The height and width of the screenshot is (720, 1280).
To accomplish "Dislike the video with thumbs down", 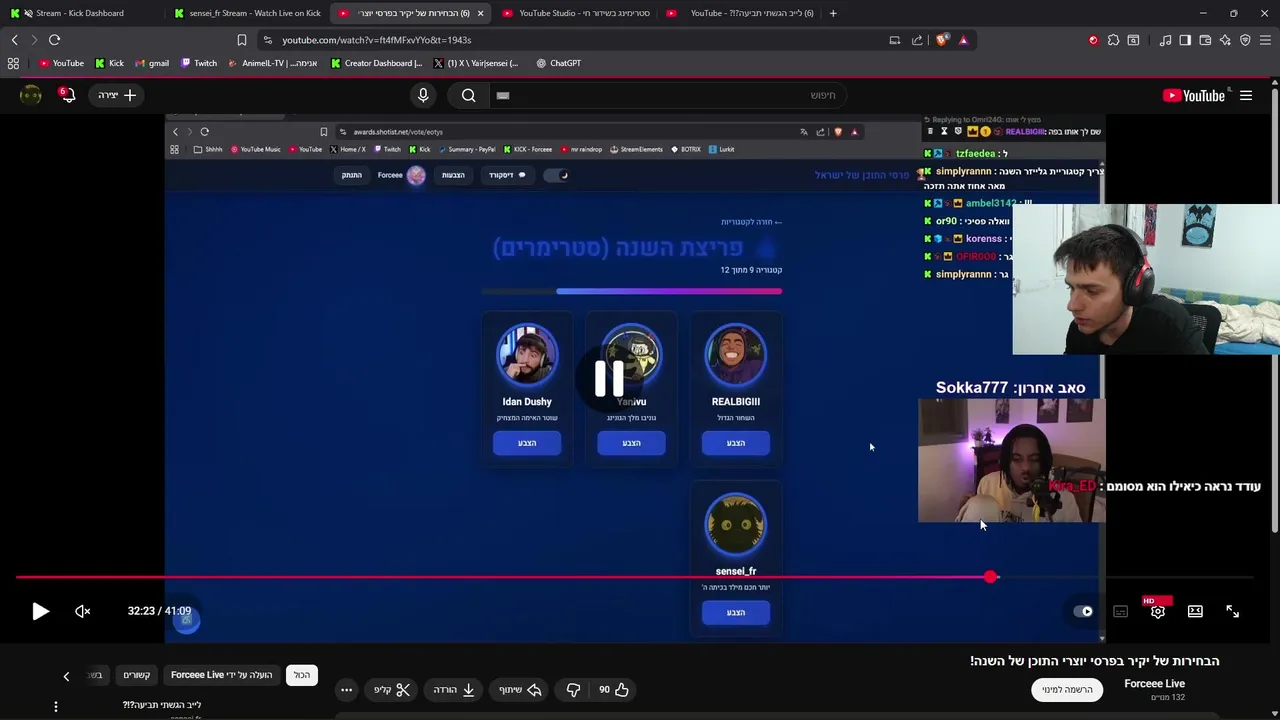I will pos(573,689).
